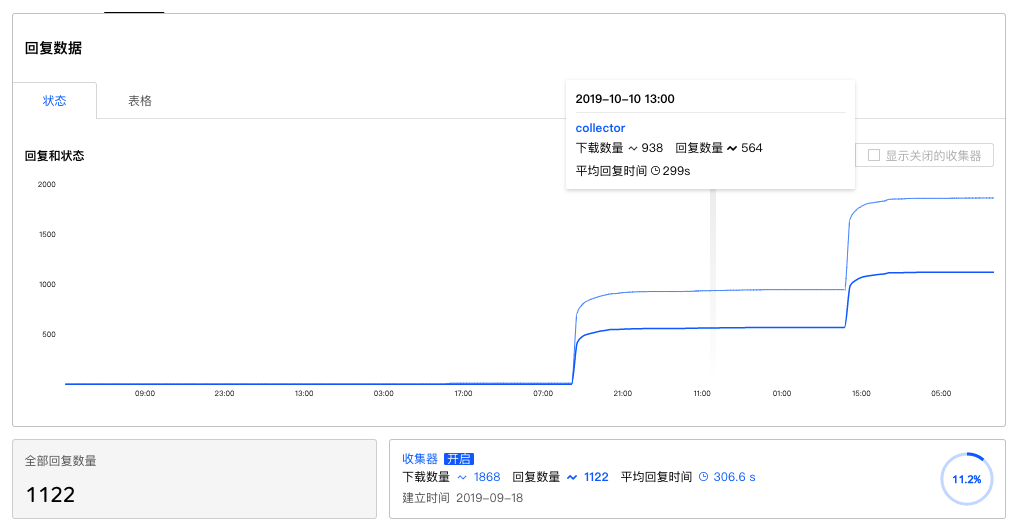Click the 全部回复数量 summary card

click(194, 479)
